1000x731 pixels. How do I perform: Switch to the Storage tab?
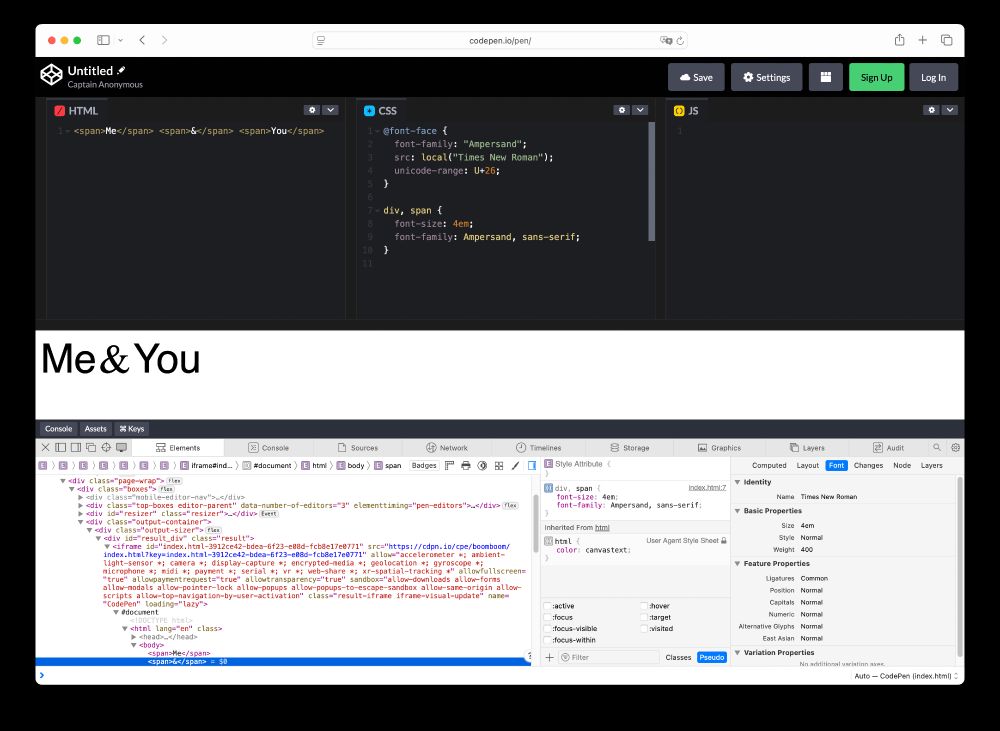[629, 448]
